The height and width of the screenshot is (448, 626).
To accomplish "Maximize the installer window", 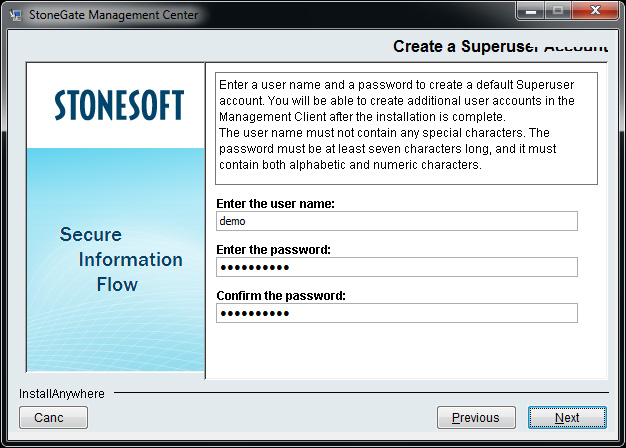I will (558, 10).
